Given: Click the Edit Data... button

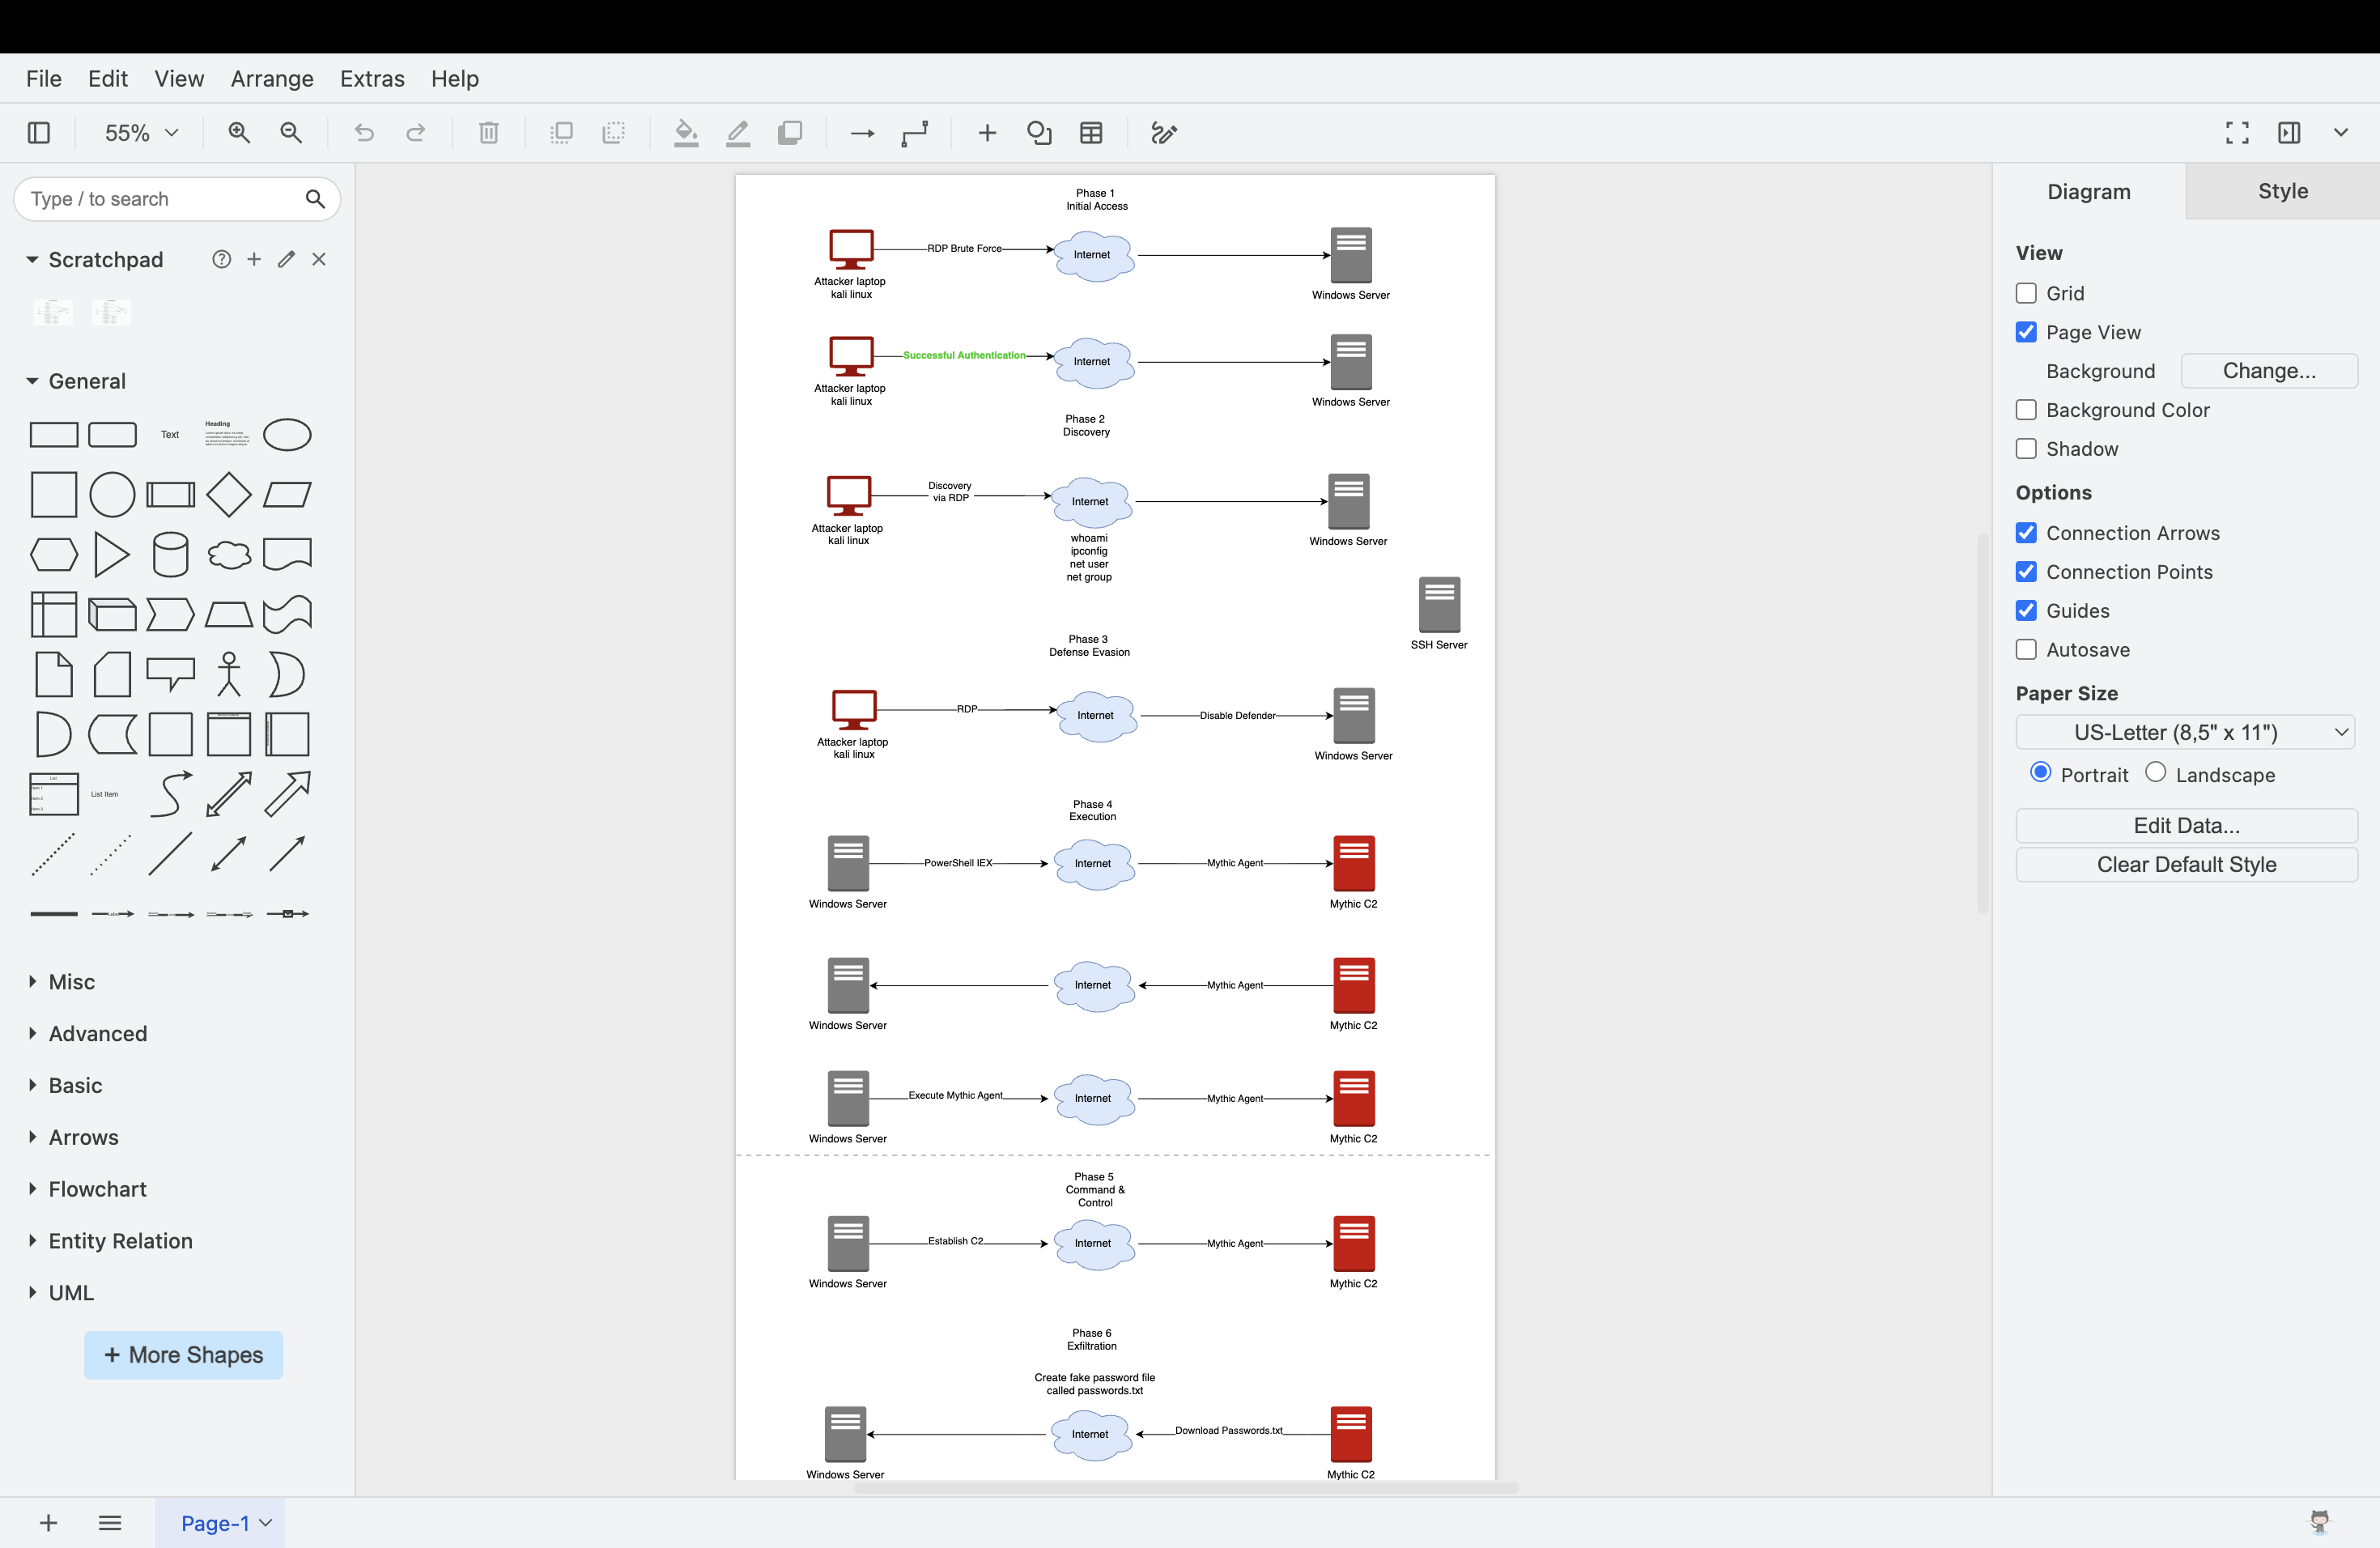Looking at the screenshot, I should pyautogui.click(x=2187, y=826).
